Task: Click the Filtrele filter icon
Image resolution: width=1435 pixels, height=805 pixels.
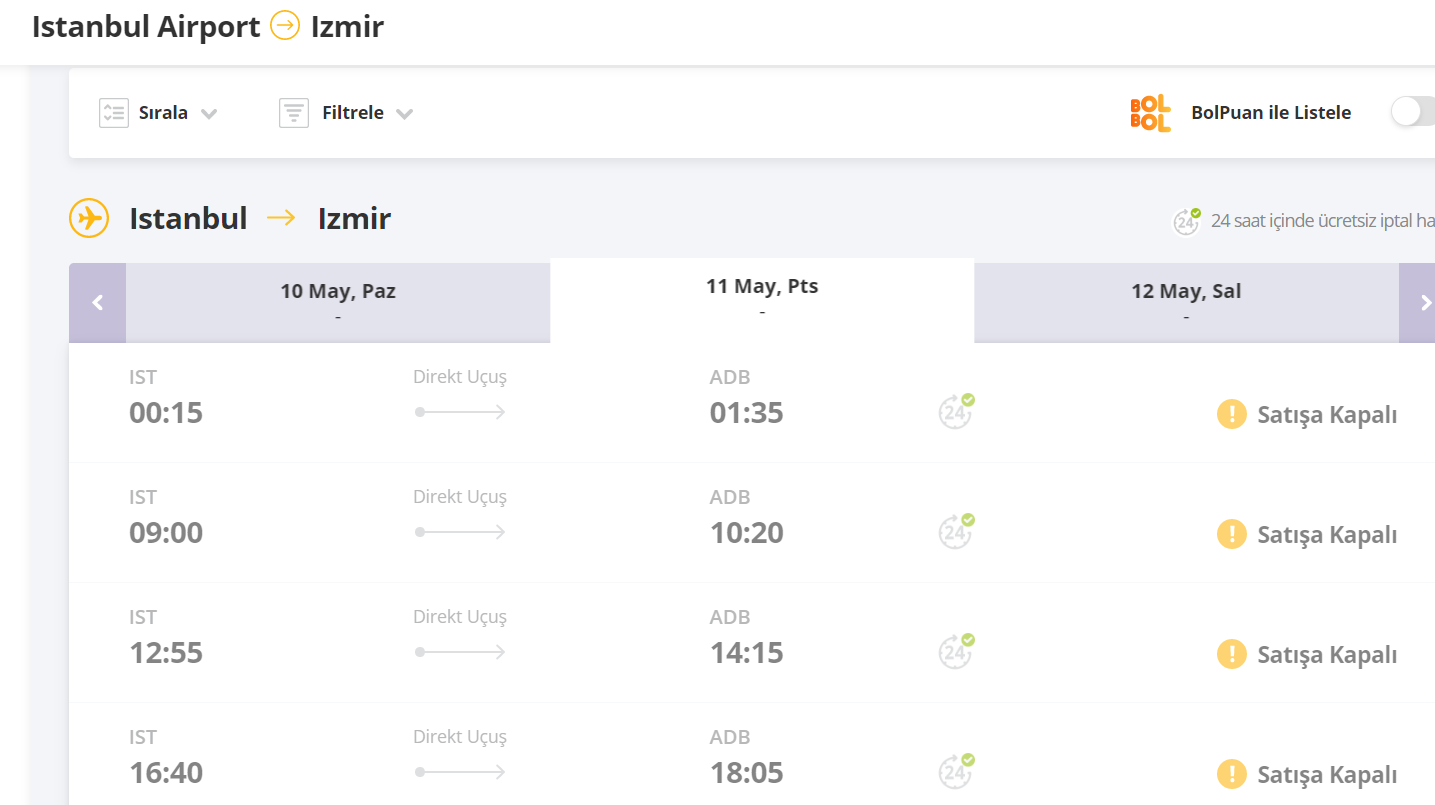Action: [294, 113]
